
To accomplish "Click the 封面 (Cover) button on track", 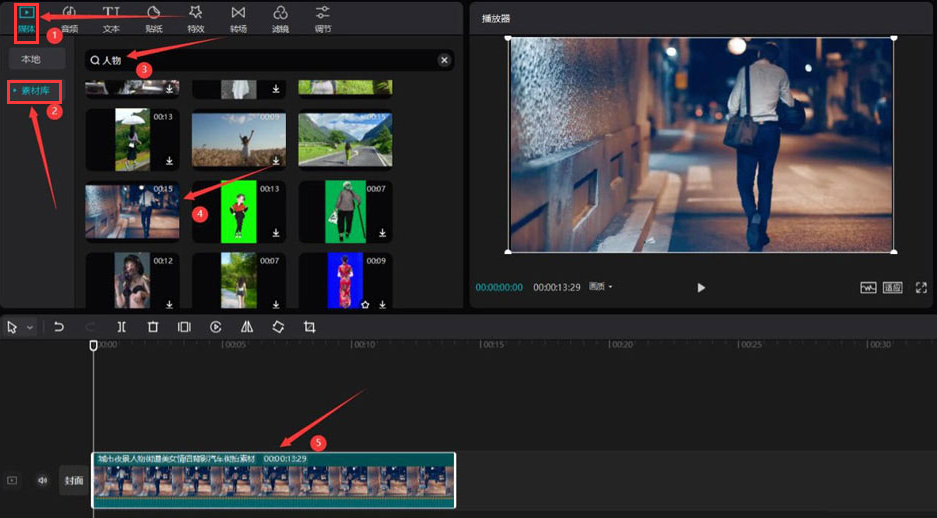I will click(x=74, y=480).
